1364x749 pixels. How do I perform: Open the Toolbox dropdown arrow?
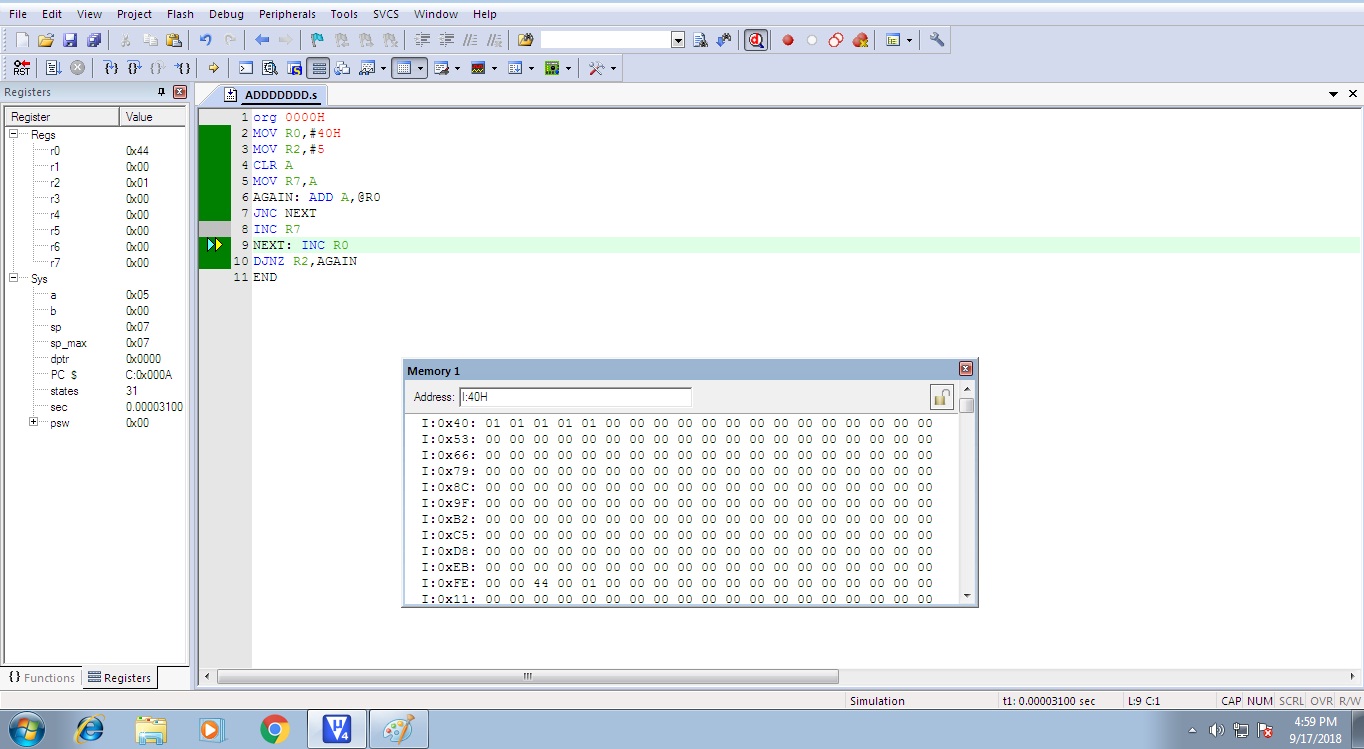tap(613, 68)
